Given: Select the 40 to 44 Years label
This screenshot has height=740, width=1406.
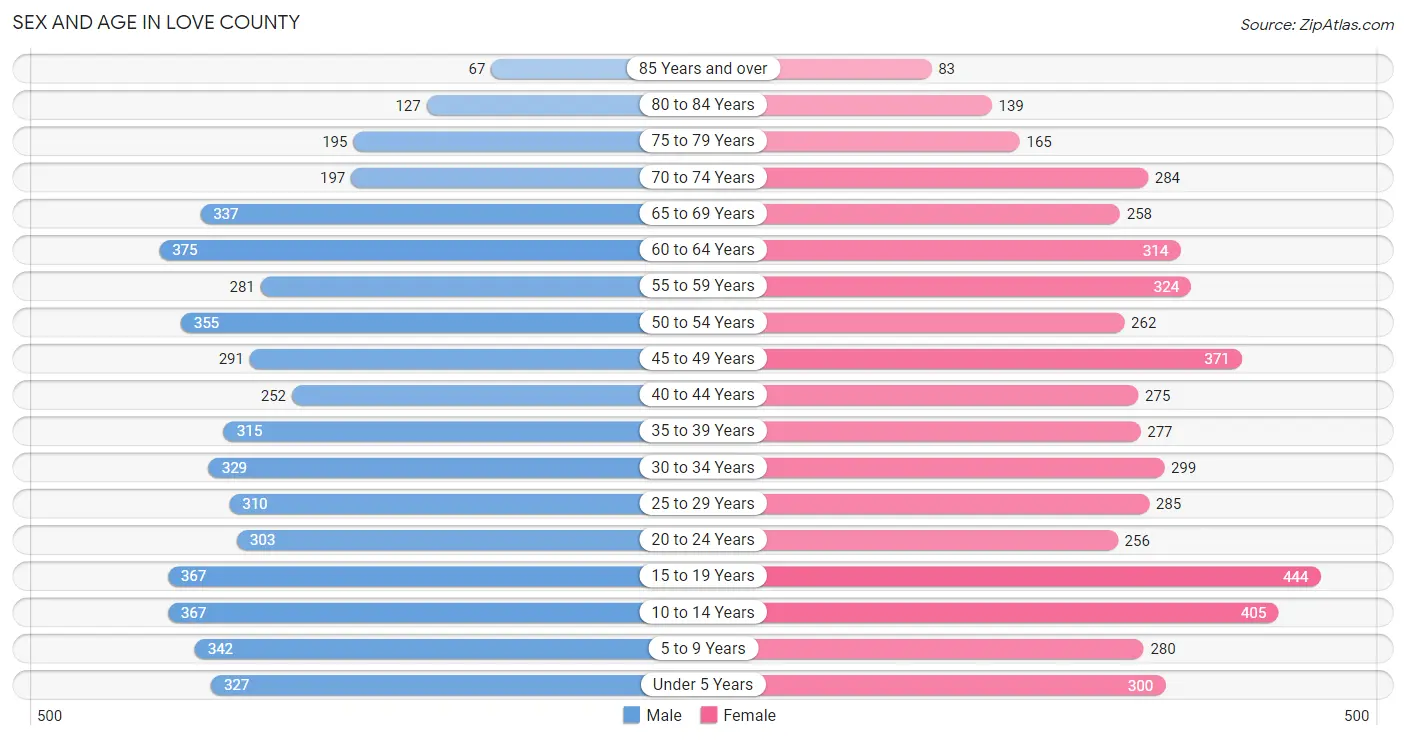Looking at the screenshot, I should coord(703,395).
